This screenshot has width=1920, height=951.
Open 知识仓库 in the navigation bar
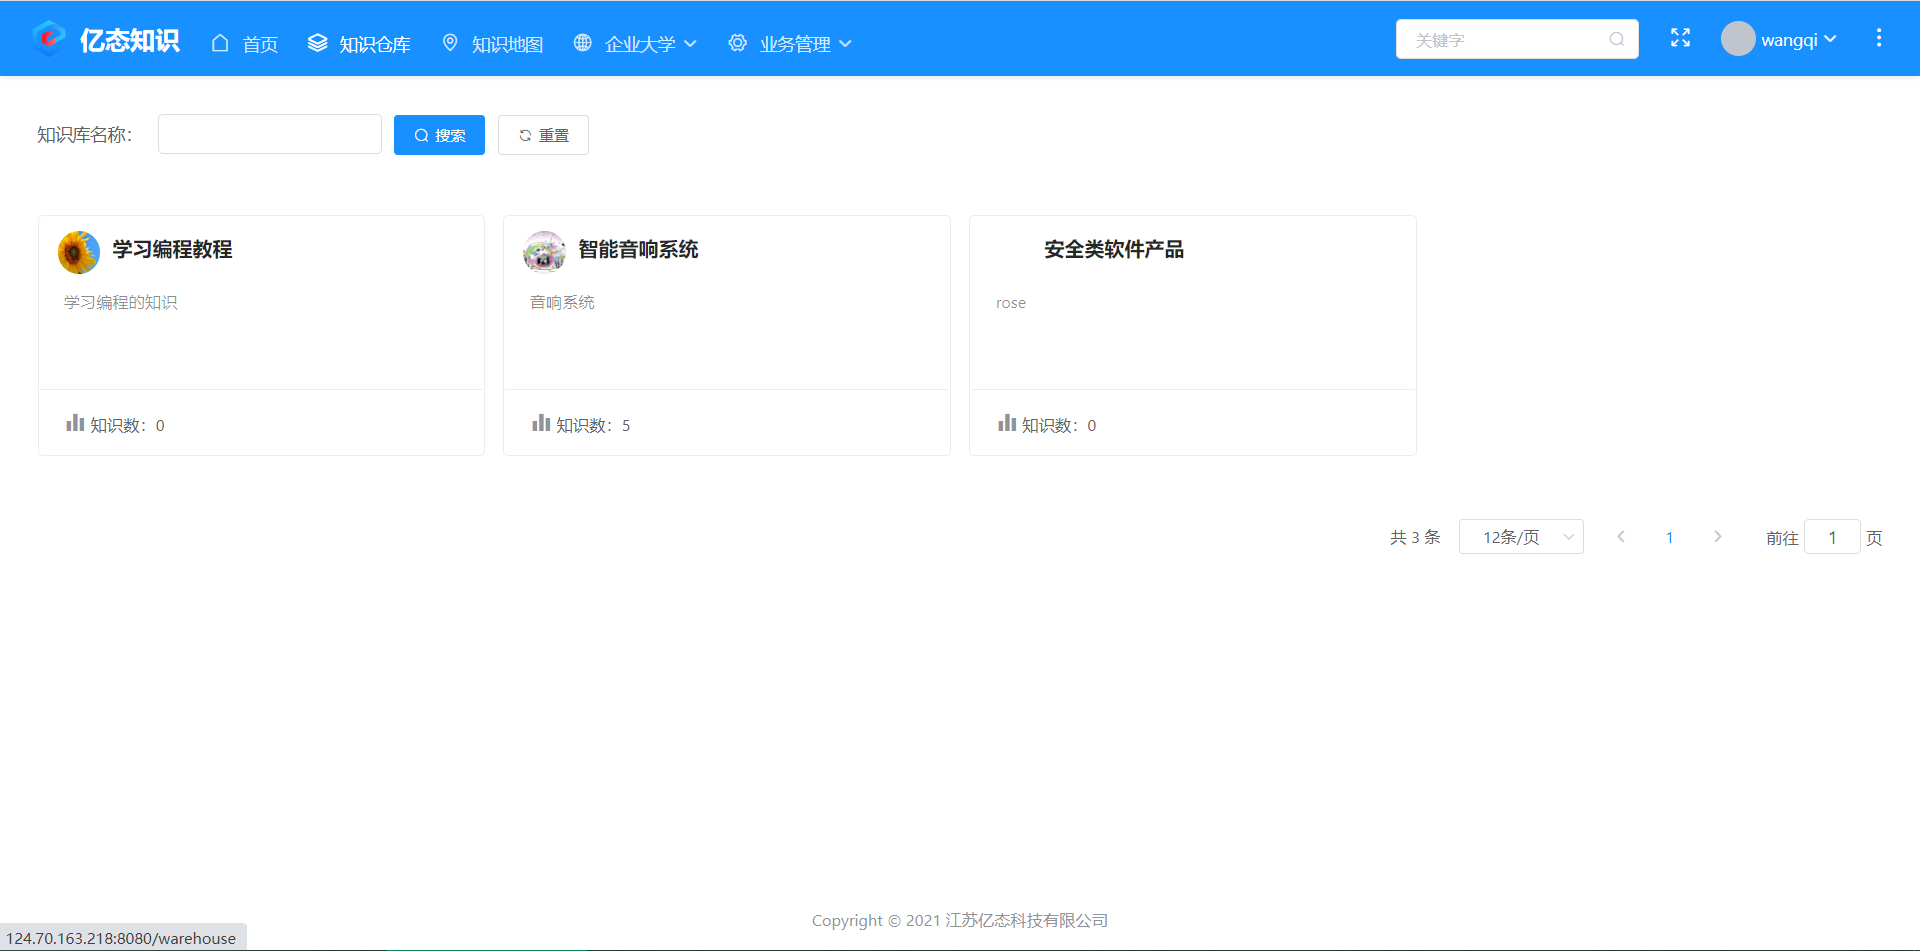360,44
